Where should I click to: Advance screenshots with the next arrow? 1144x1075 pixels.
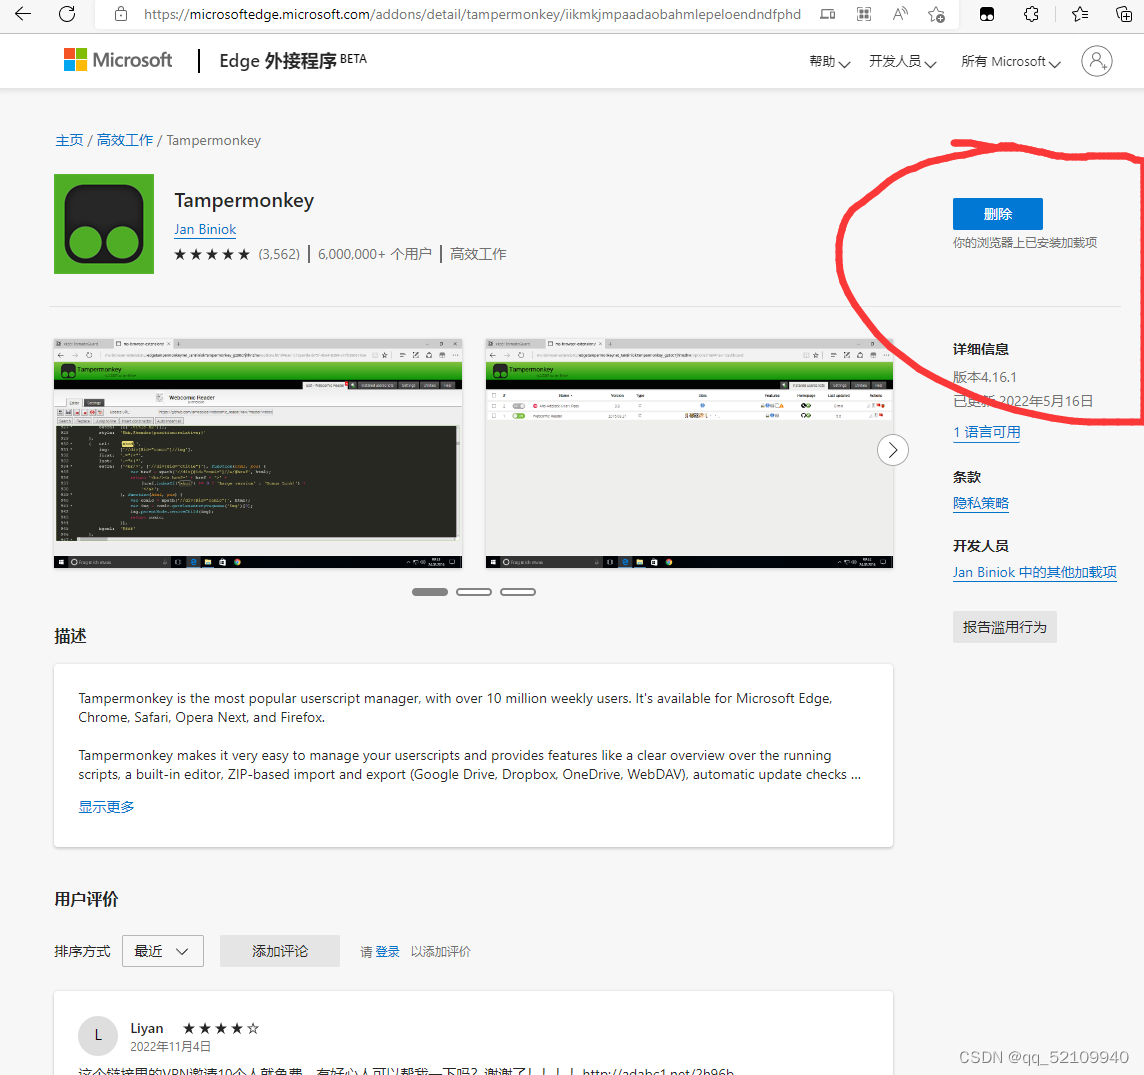(892, 450)
